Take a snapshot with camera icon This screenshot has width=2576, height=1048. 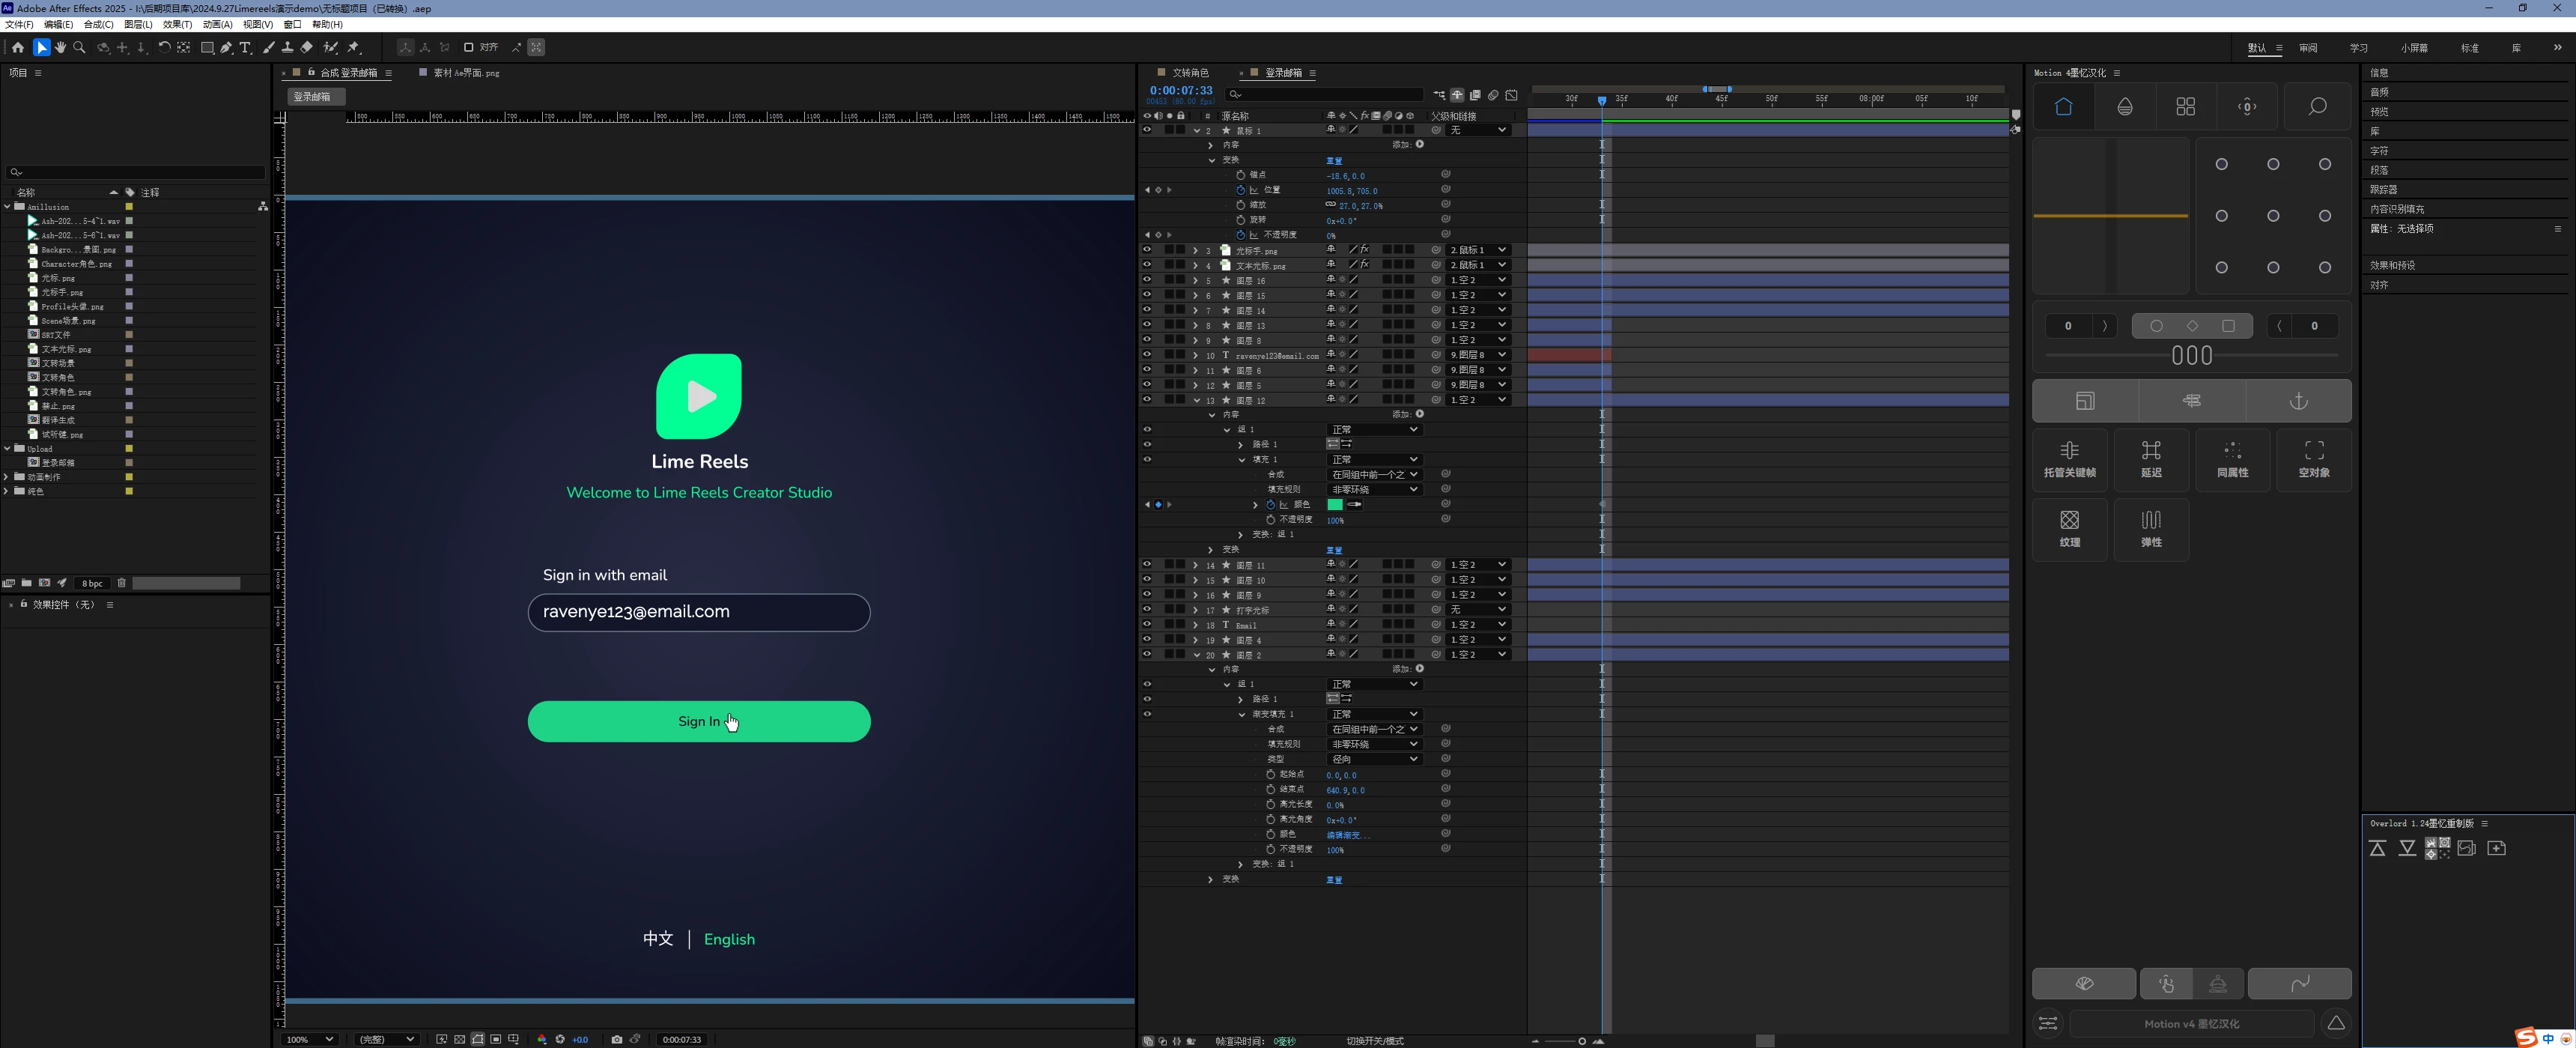click(617, 1039)
